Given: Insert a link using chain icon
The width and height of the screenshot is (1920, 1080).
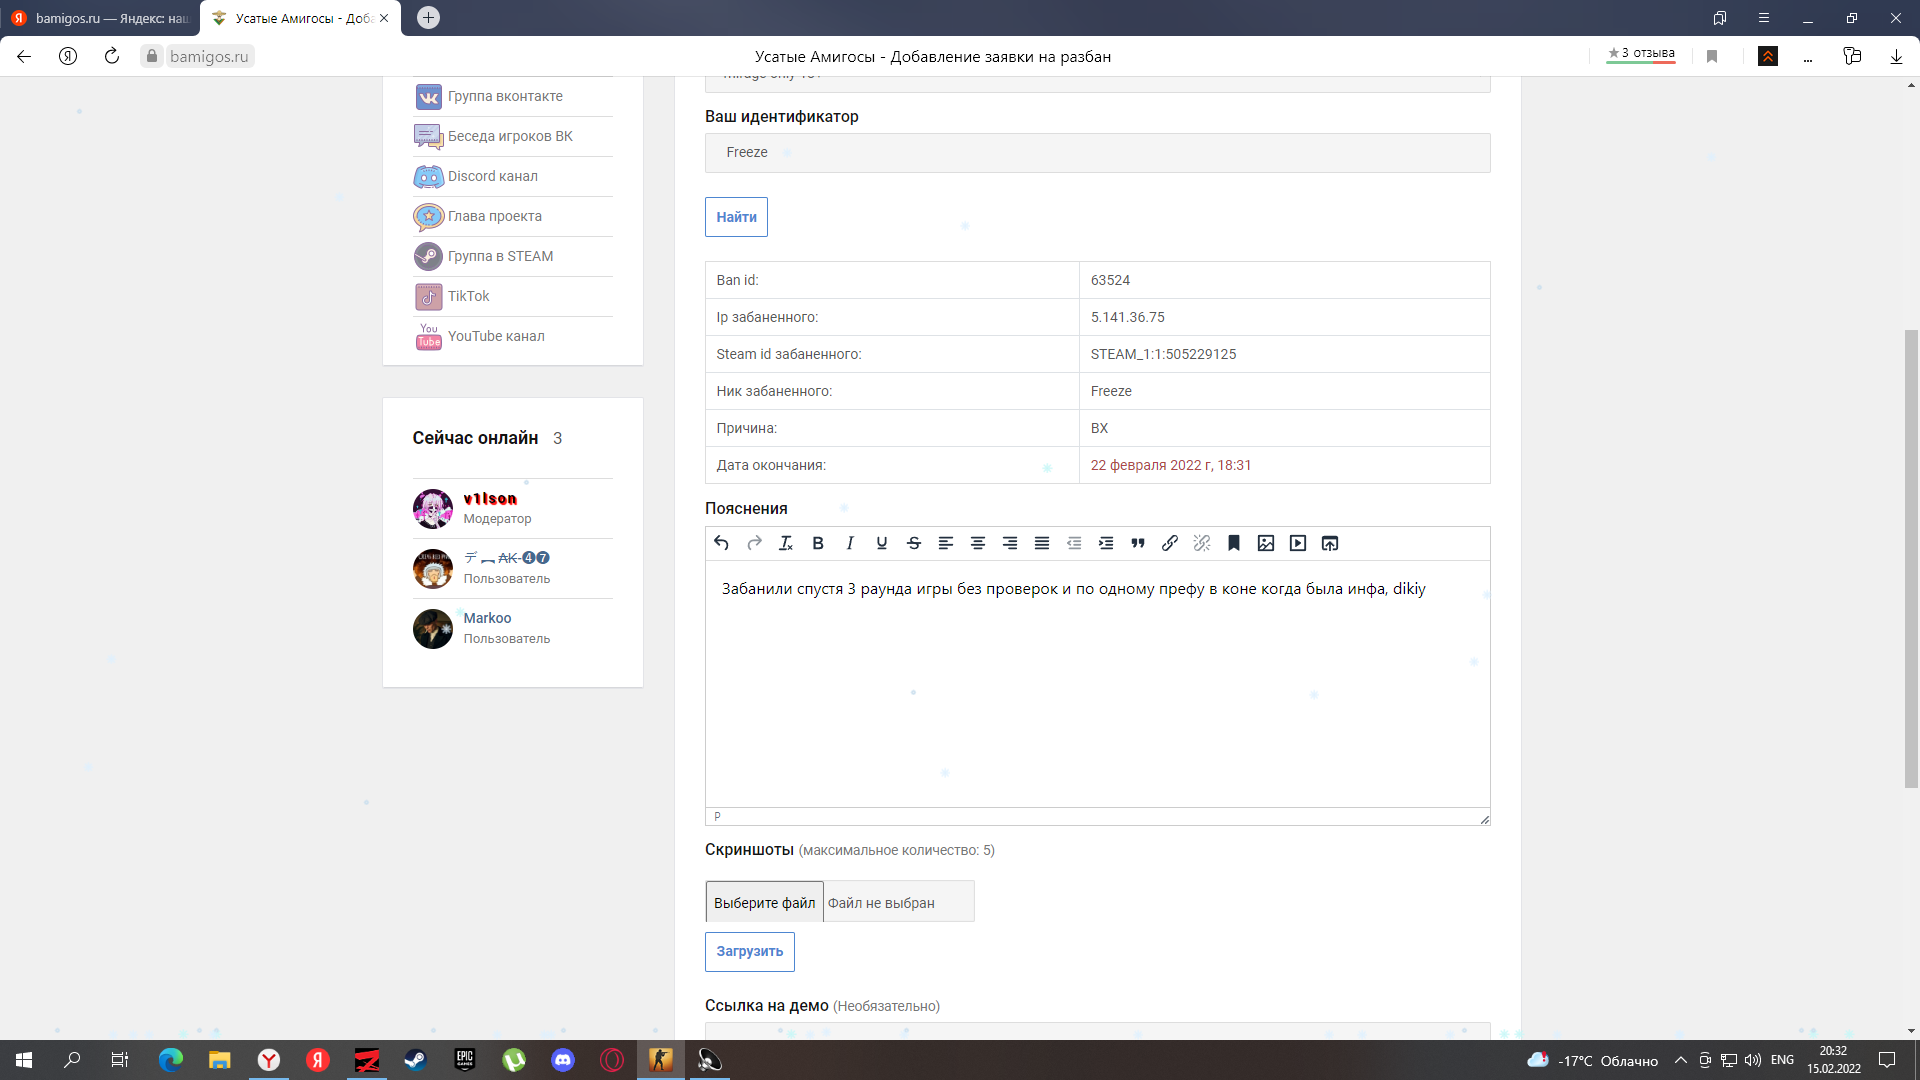Looking at the screenshot, I should 1170,543.
